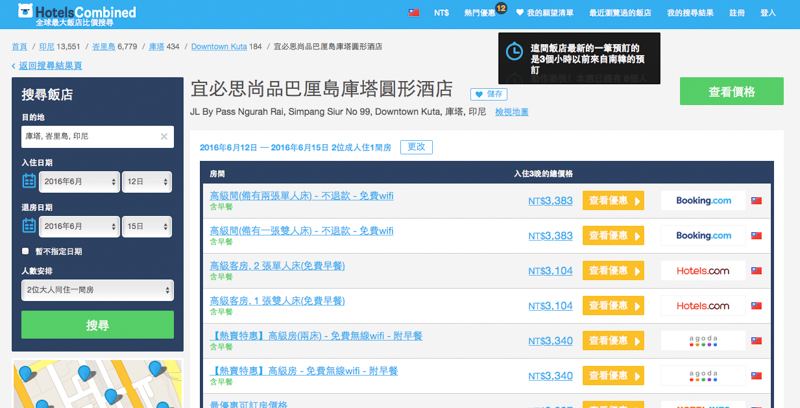Open 高級客房, 2 張單人床 room link

(x=277, y=266)
